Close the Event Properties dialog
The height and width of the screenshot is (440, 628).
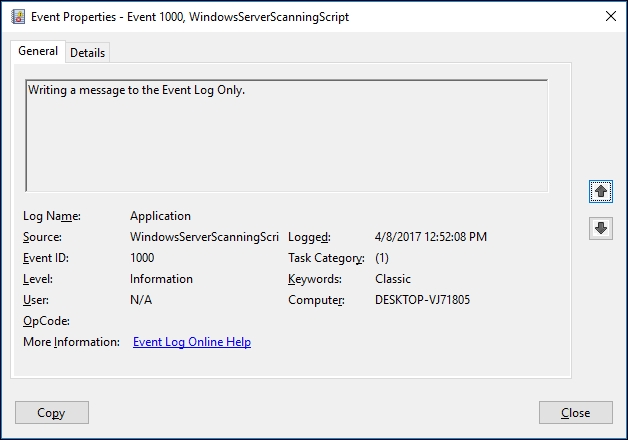coord(576,412)
